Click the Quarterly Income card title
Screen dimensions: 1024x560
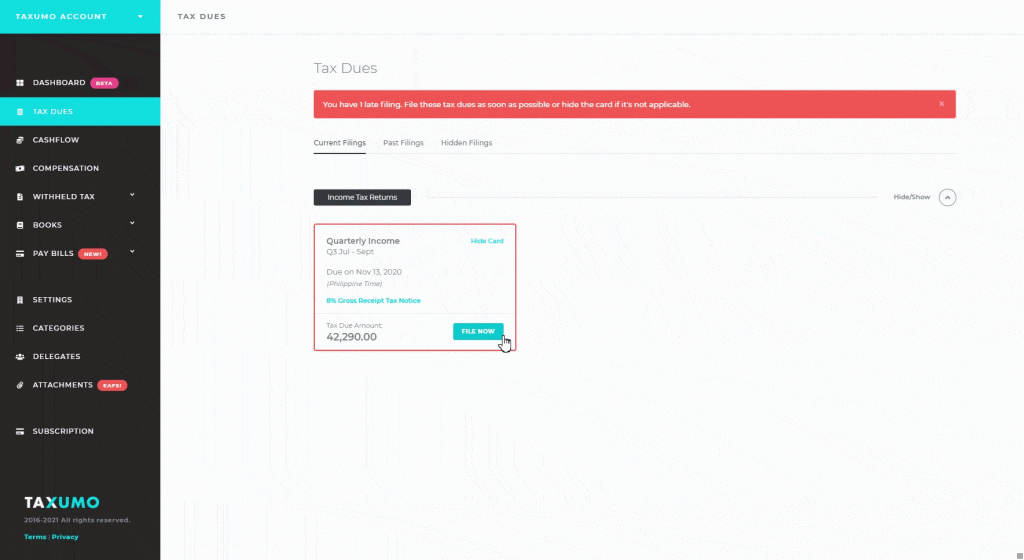[x=363, y=241]
